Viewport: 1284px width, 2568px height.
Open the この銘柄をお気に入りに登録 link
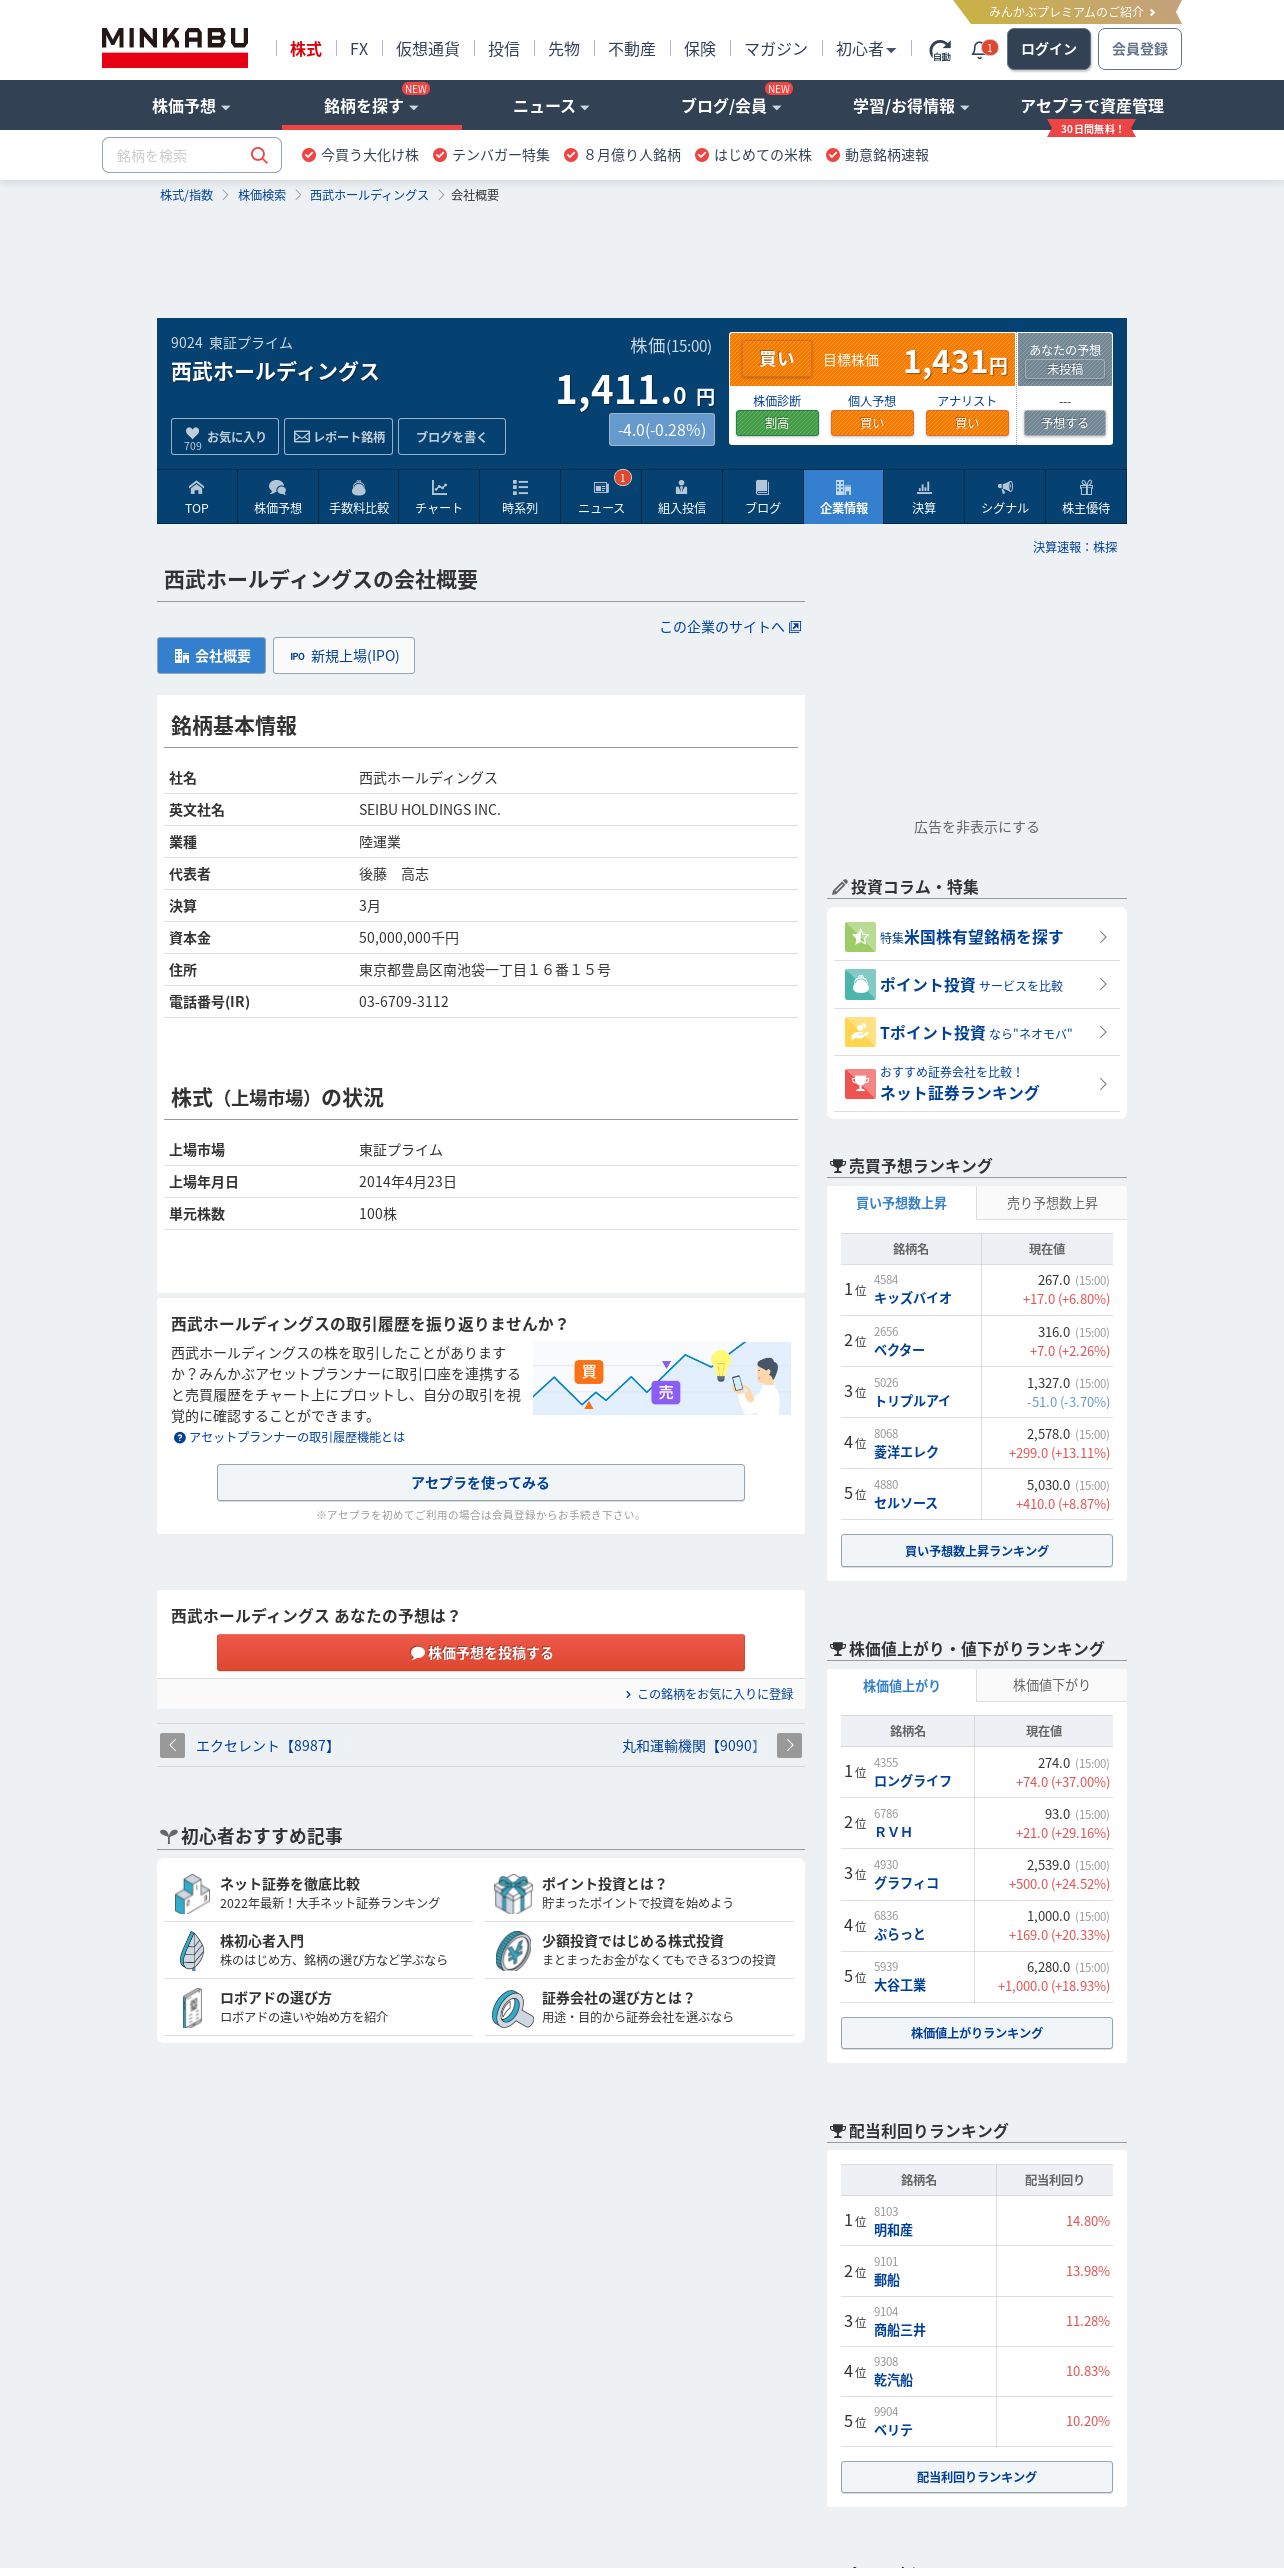pos(709,1694)
